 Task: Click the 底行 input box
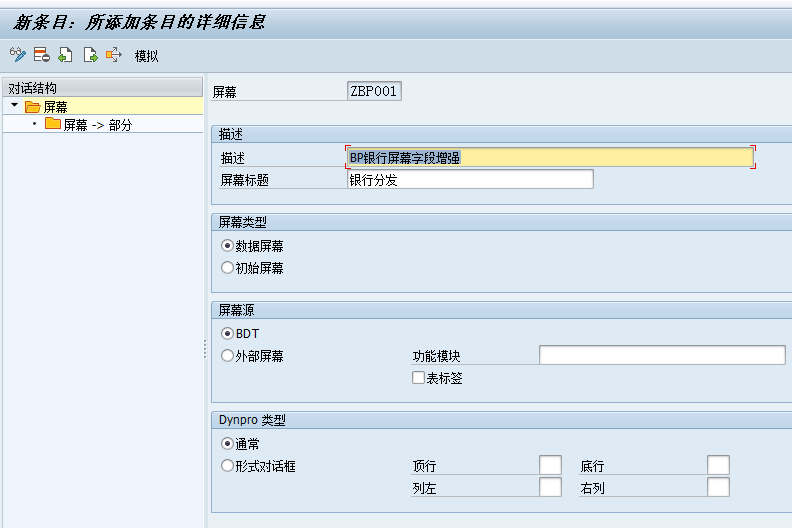(718, 465)
